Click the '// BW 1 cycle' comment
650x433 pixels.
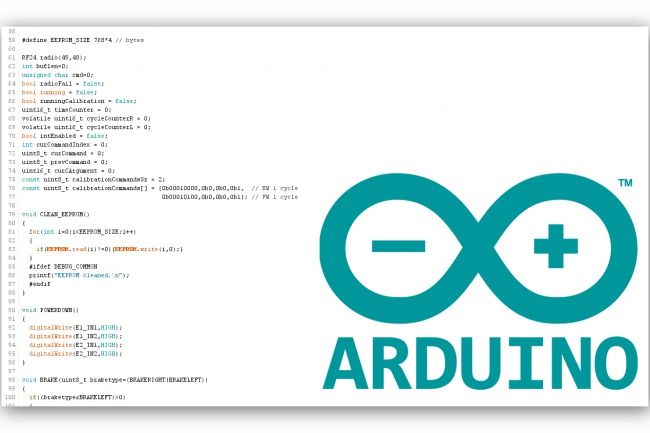(x=275, y=188)
